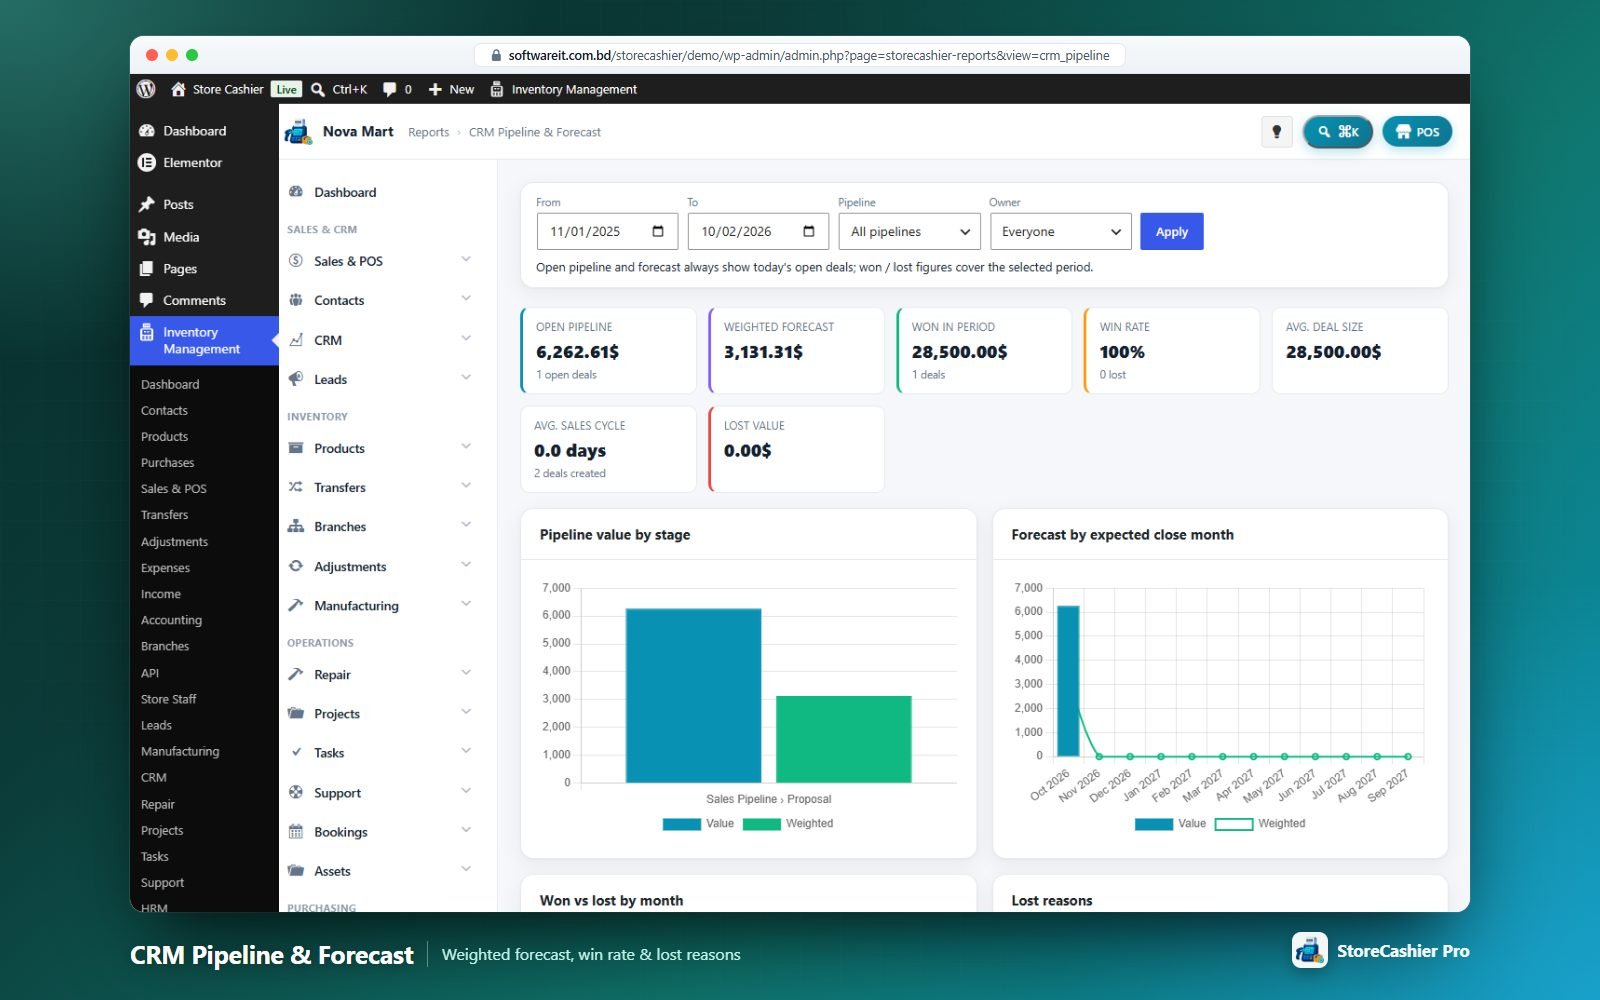Click the Ctrl+K search magnifier icon
The height and width of the screenshot is (1000, 1600).
pyautogui.click(x=318, y=89)
